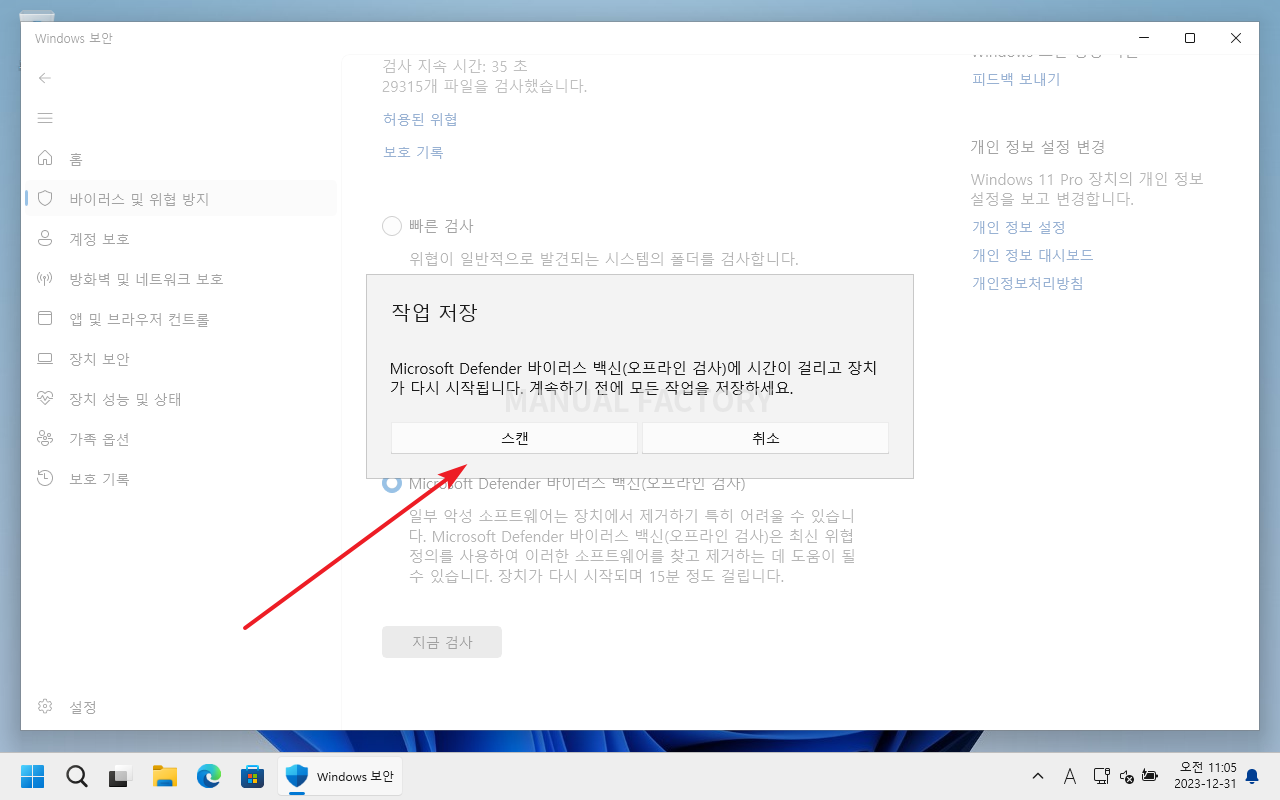
Task: Select 계정 보호 menu item
Action: click(x=180, y=239)
